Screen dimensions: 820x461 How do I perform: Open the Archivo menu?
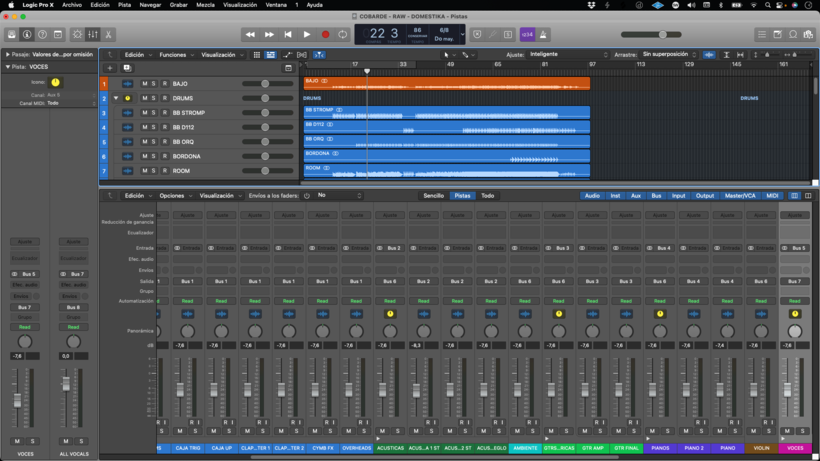point(72,5)
